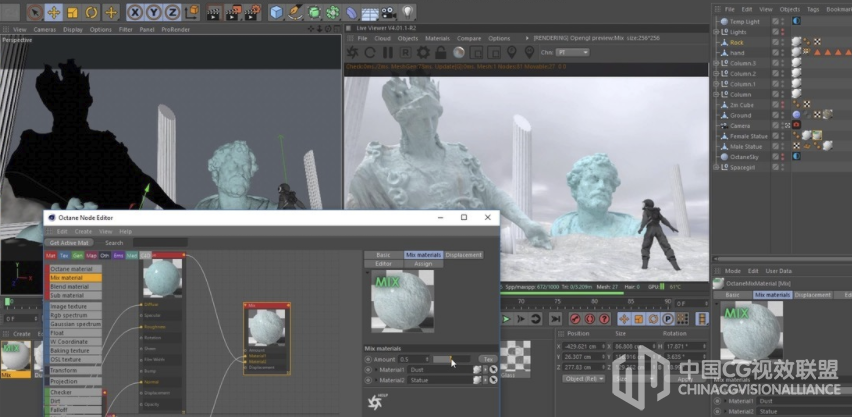Select the Live Selection arrow tool
852x417 pixels.
click(35, 12)
